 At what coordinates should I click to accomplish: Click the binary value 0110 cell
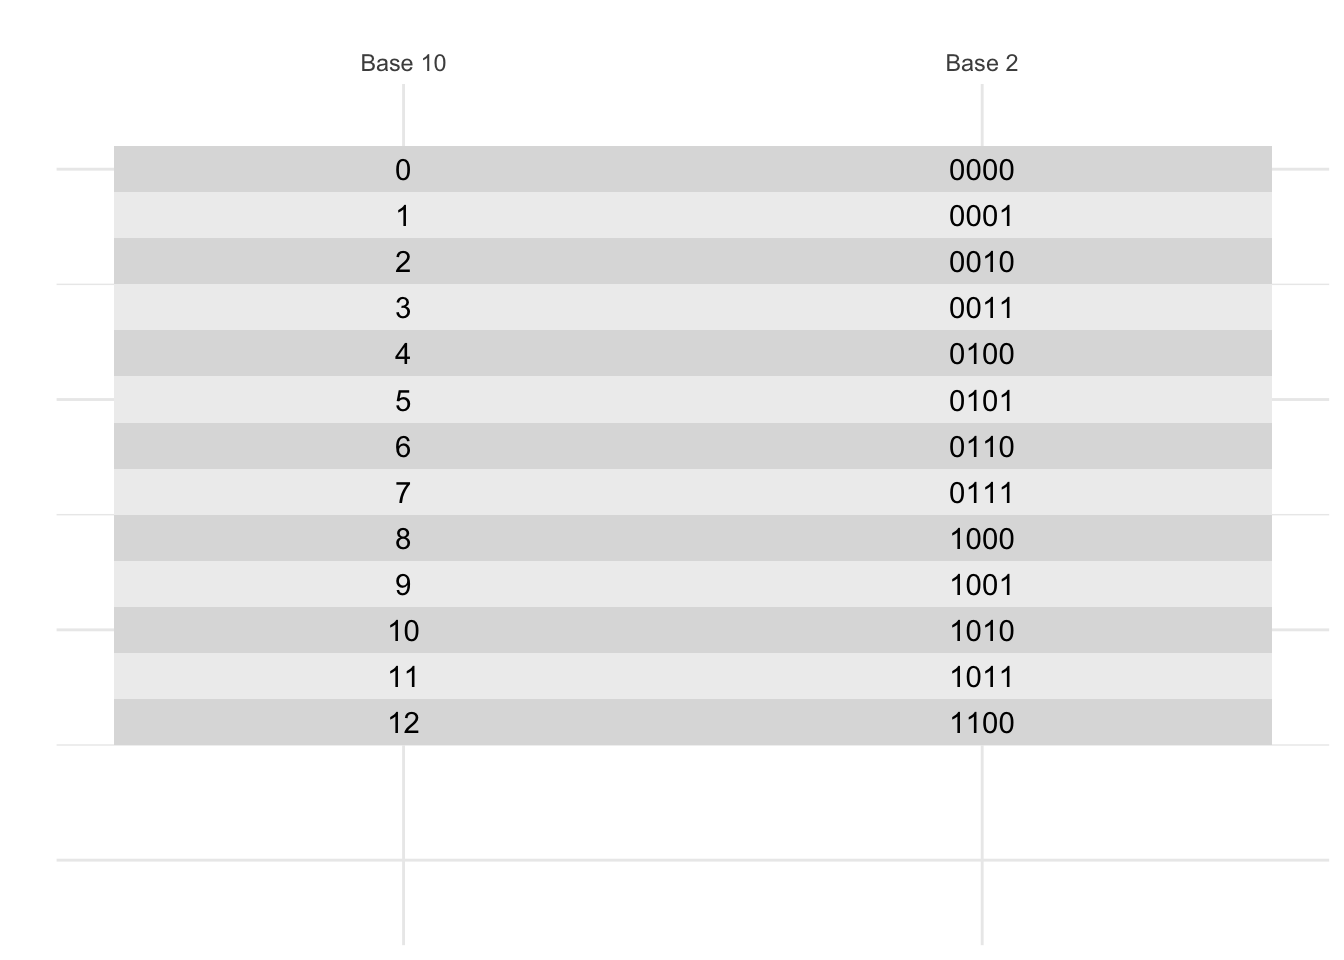click(981, 447)
